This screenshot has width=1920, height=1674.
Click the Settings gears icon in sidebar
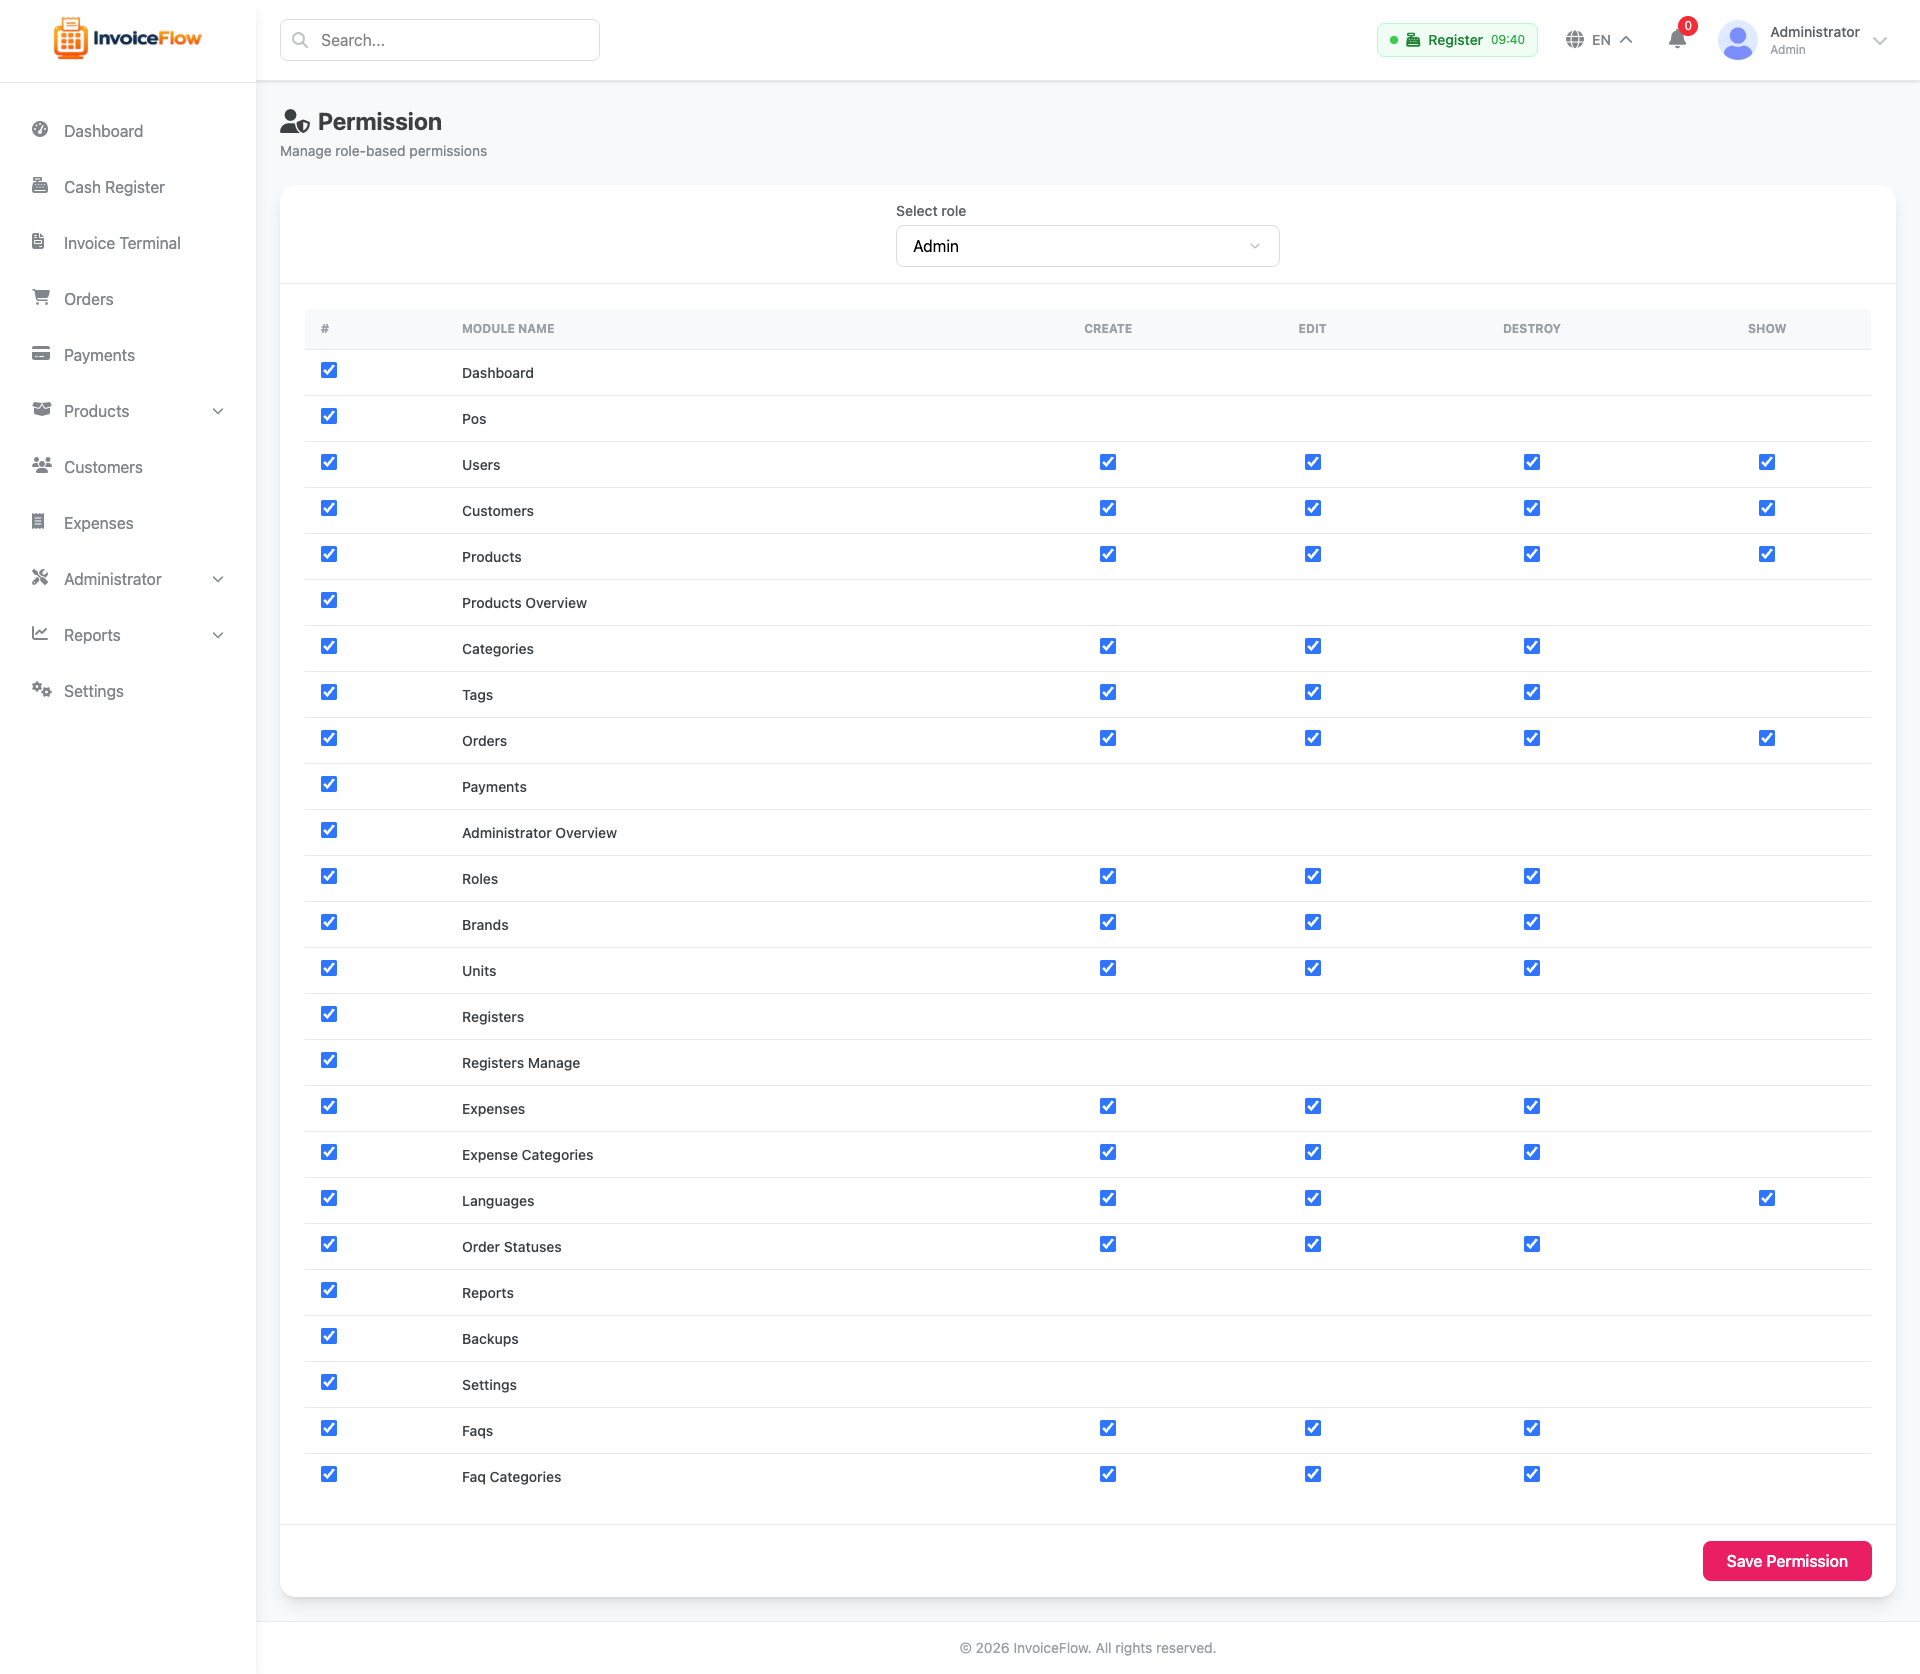coord(41,690)
